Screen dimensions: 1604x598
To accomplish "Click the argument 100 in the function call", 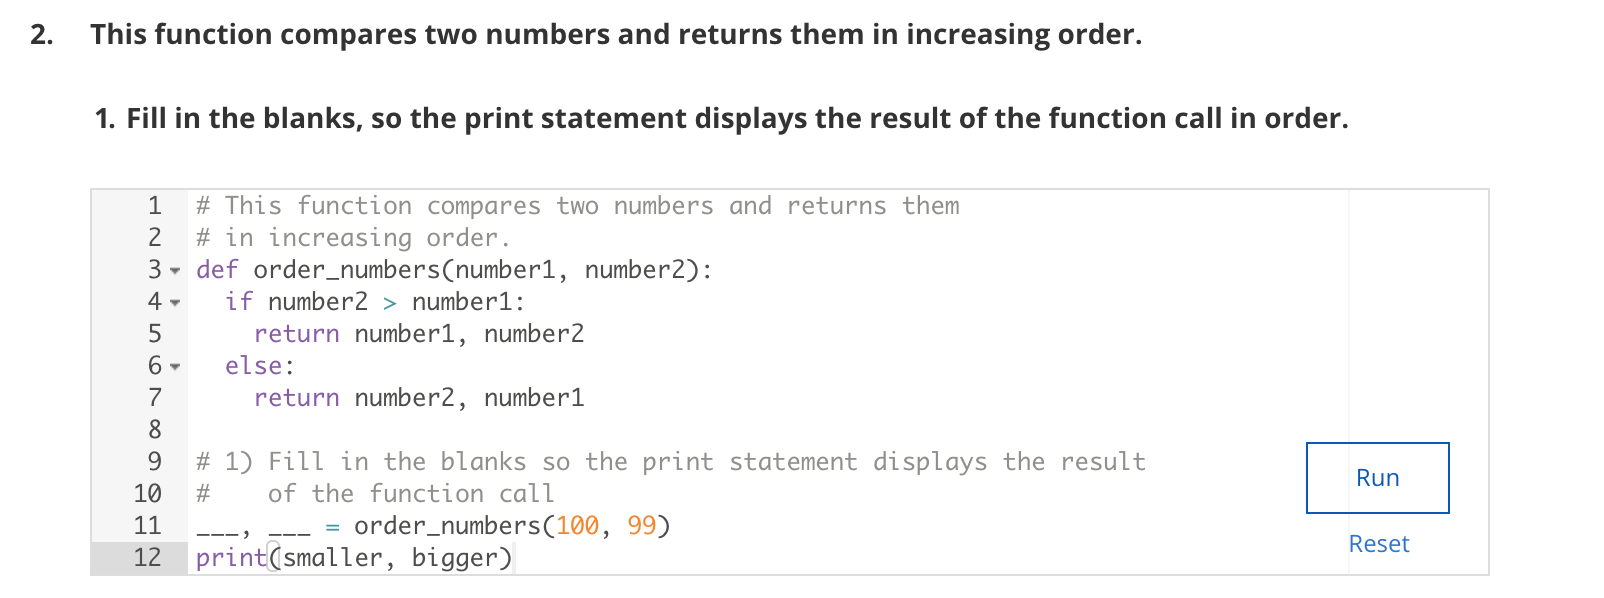I will click(x=576, y=525).
